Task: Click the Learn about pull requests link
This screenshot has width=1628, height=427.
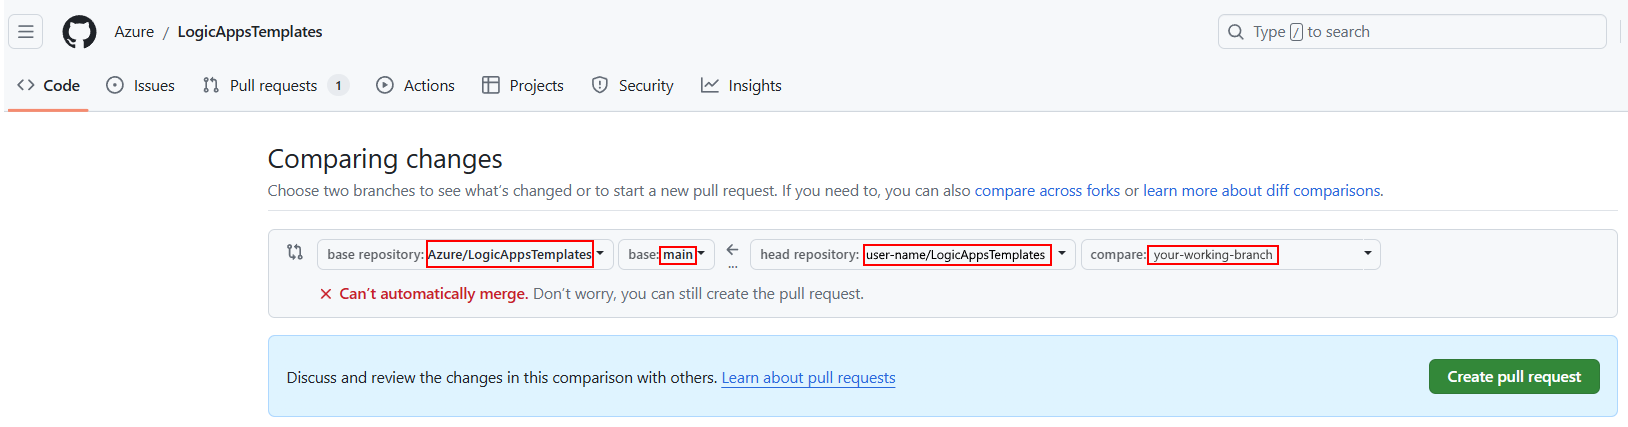Action: point(808,378)
